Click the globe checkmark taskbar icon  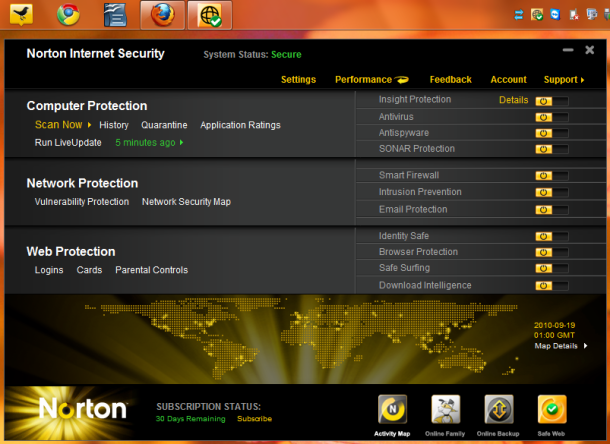point(210,16)
